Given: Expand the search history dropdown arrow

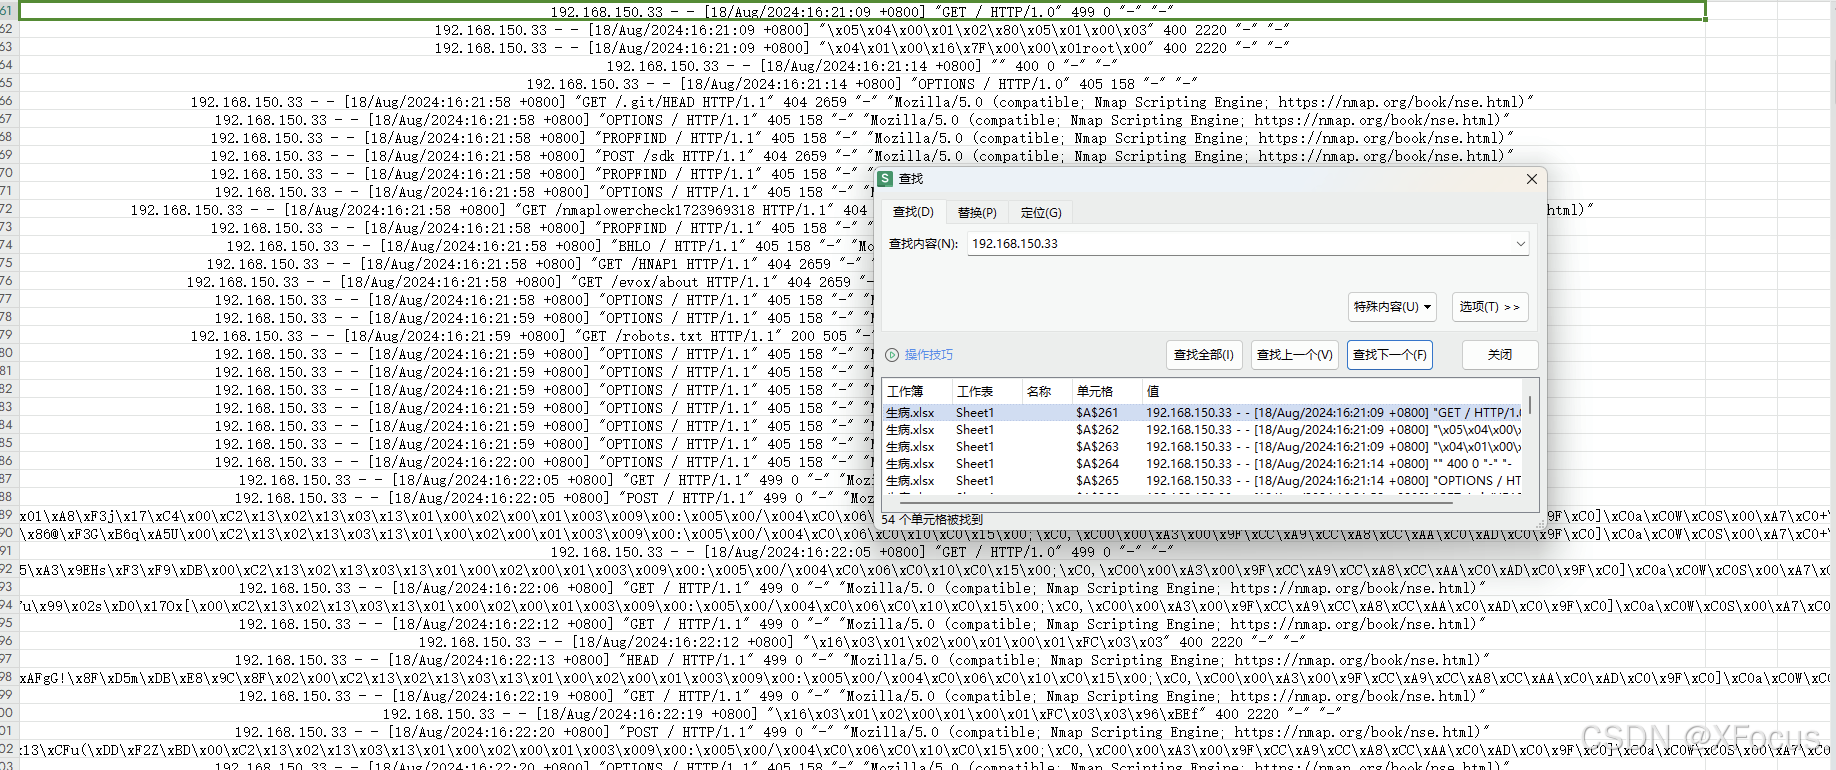Looking at the screenshot, I should point(1520,244).
